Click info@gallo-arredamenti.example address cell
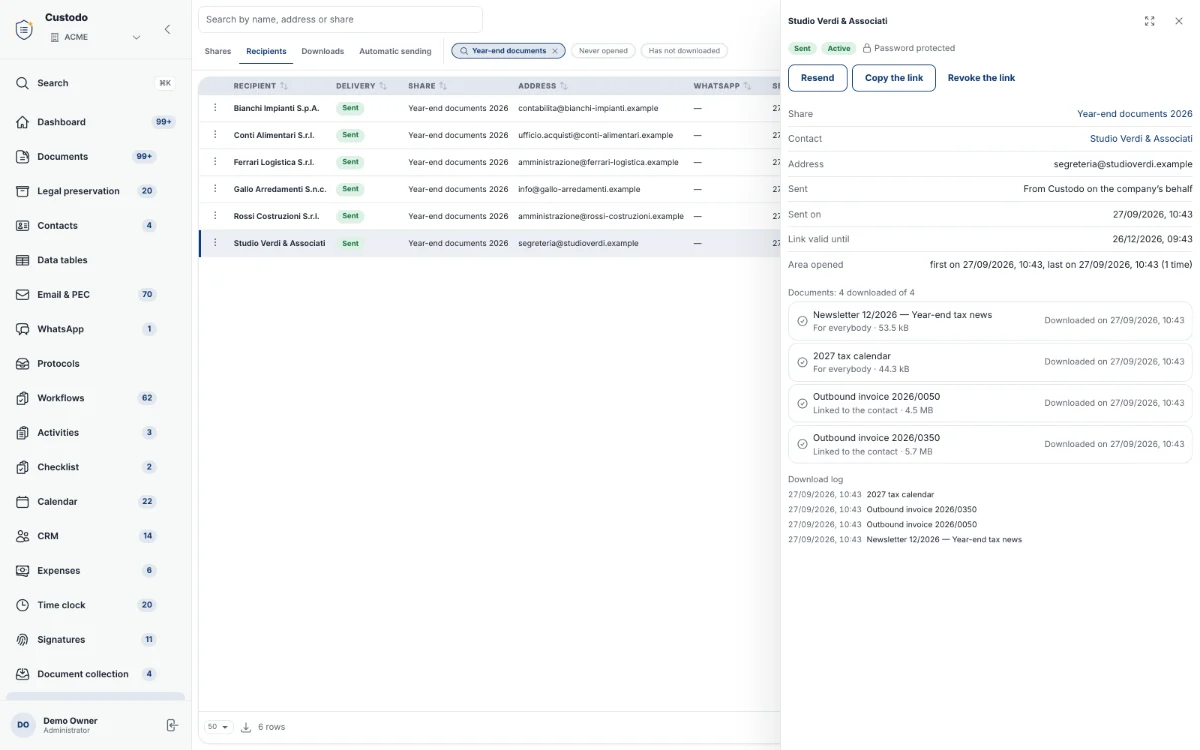 579,189
